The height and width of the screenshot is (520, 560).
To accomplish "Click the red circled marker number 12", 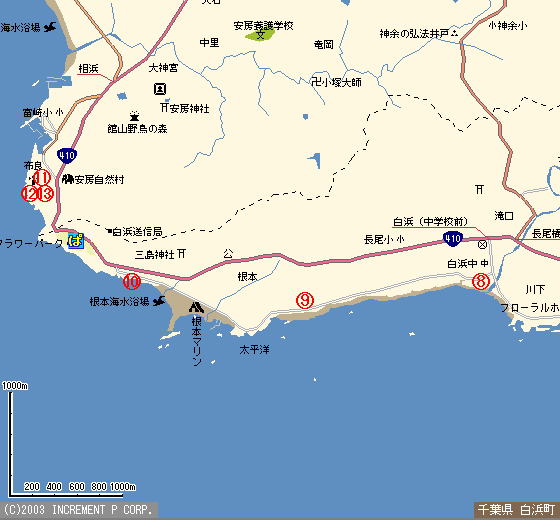I will coord(29,194).
